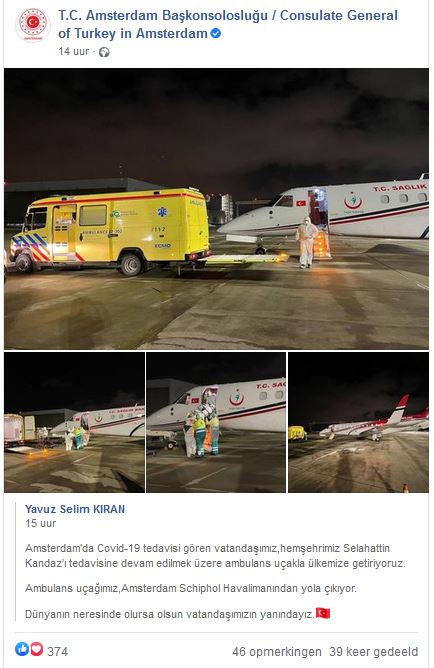The height and width of the screenshot is (668, 434).
Task: Open the 14 uur post timestamp
Action: 74,52
